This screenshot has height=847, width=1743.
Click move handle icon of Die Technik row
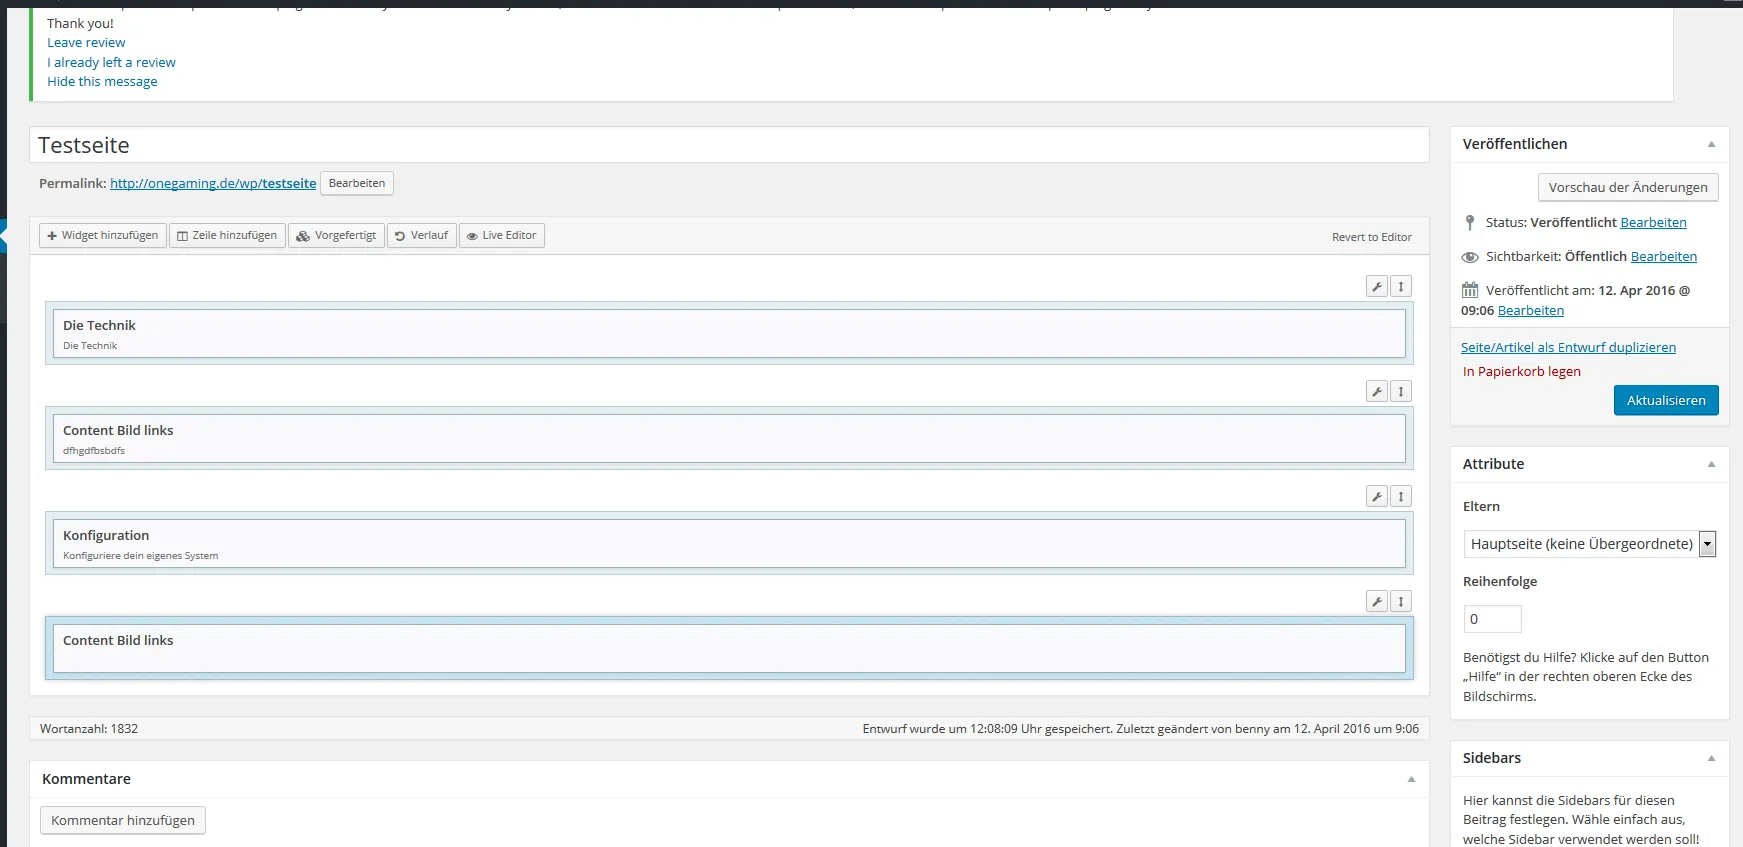1401,287
